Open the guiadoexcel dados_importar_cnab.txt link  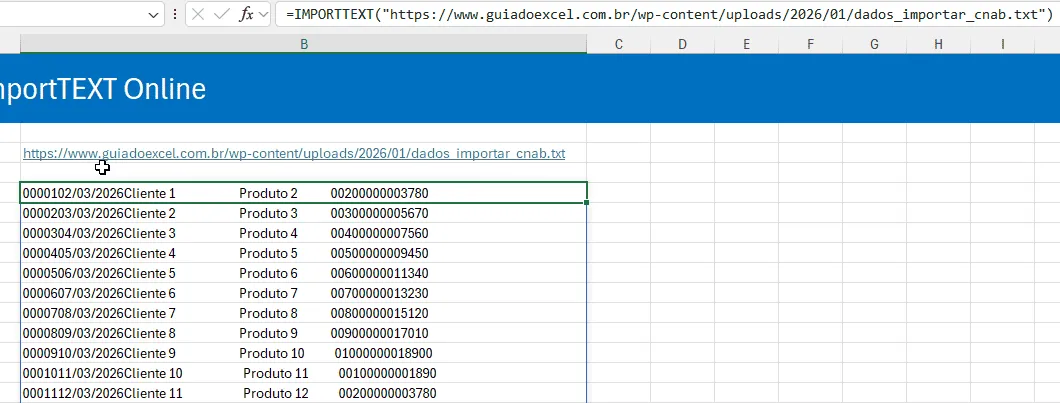294,153
